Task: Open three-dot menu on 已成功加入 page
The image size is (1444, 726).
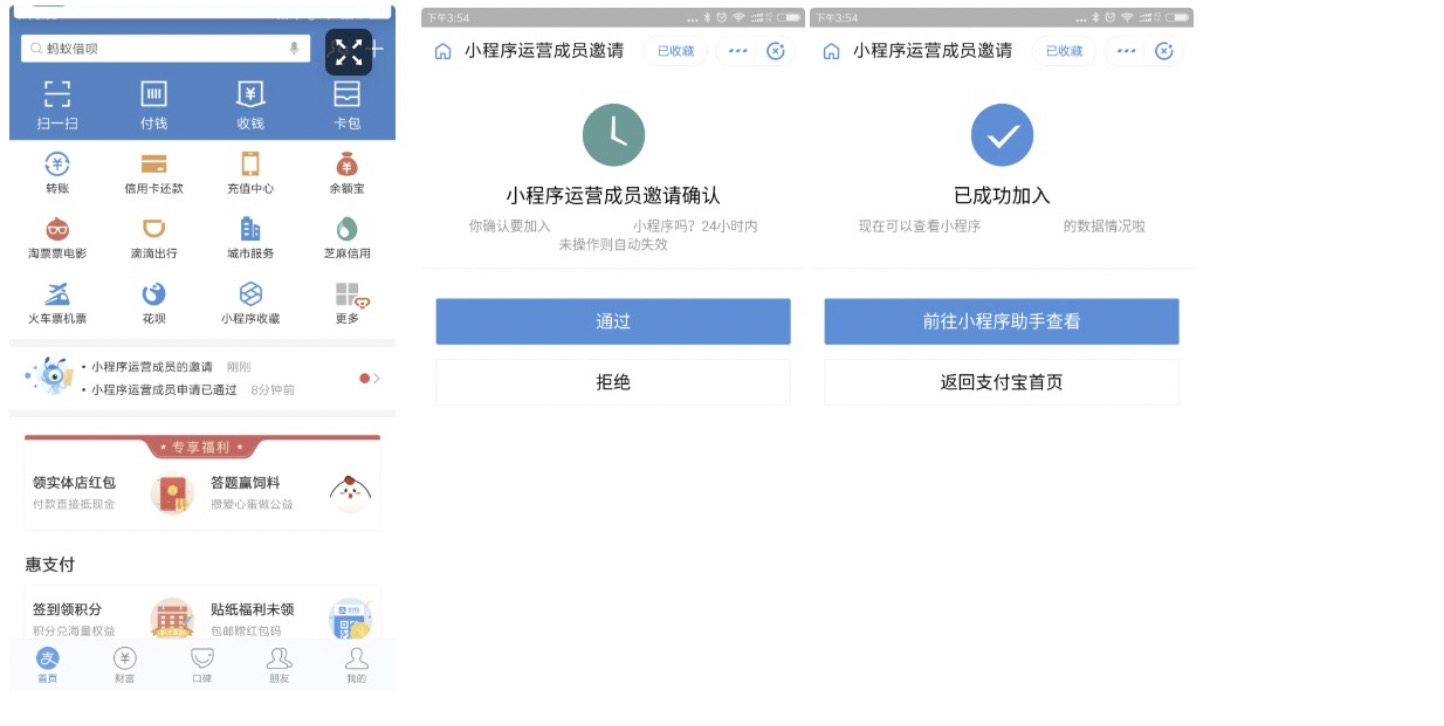Action: [1126, 51]
